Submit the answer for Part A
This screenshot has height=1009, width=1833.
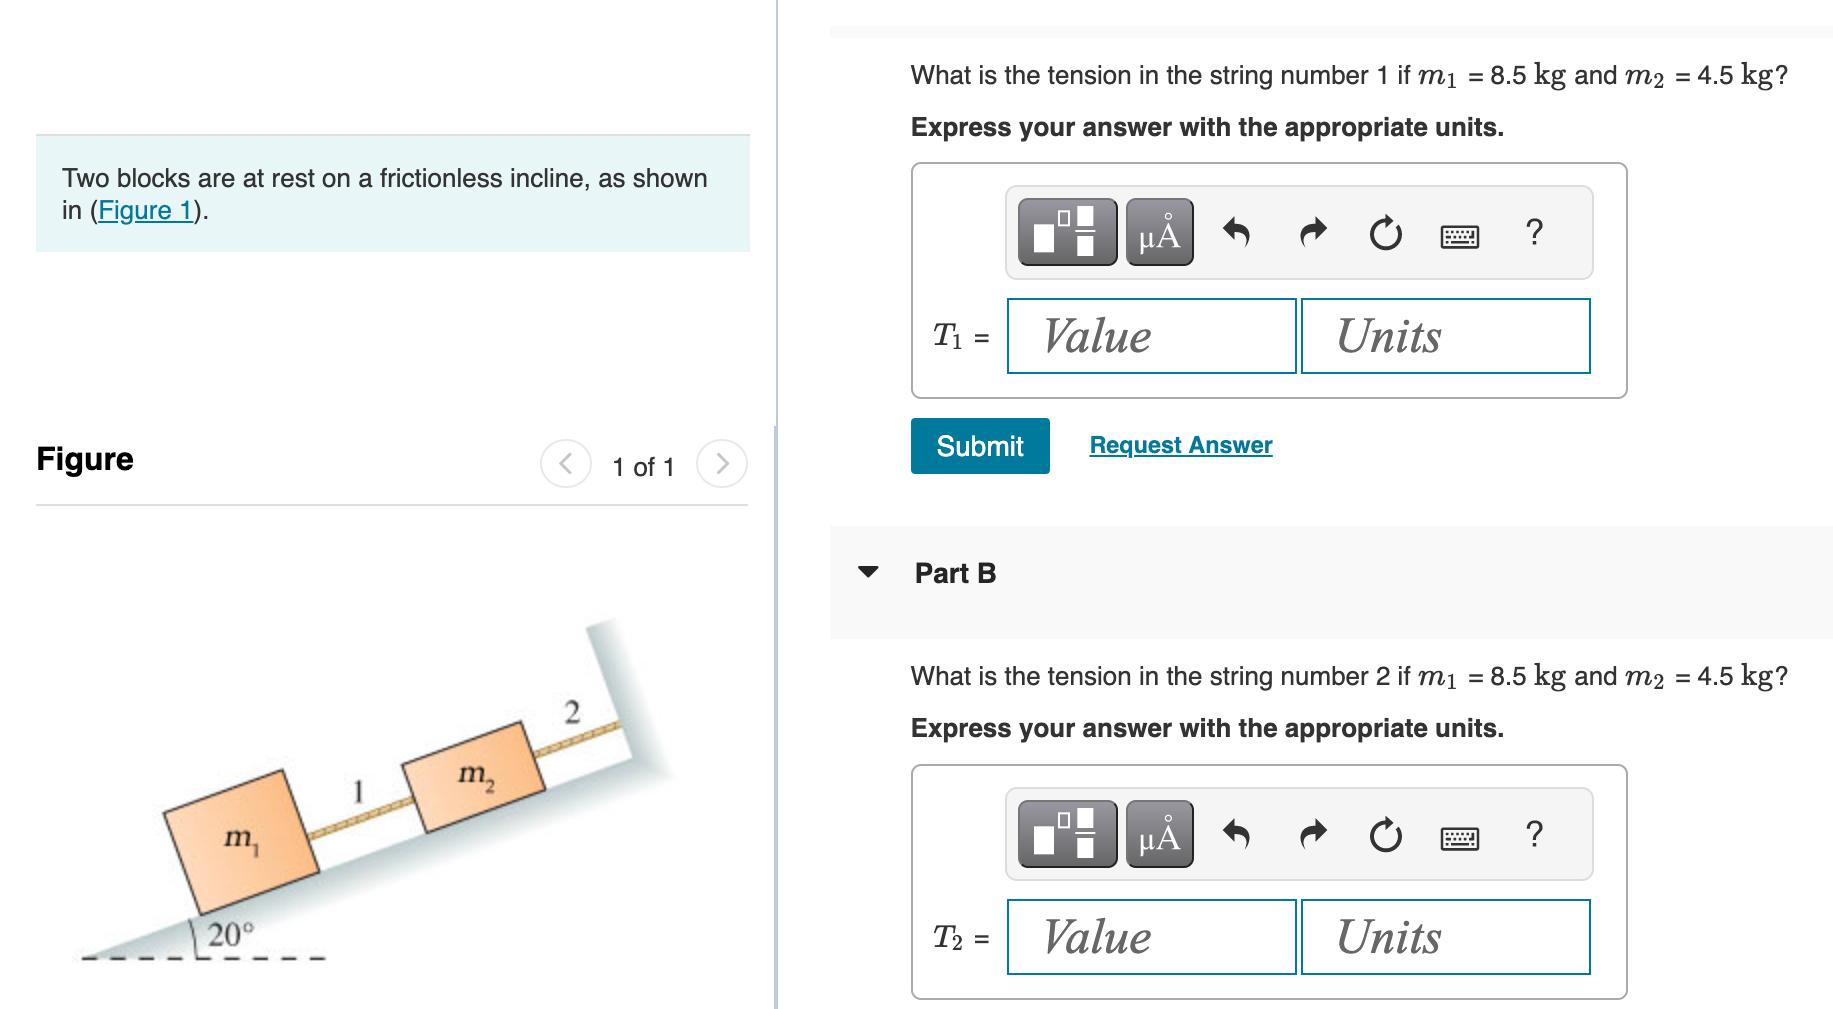click(x=978, y=445)
